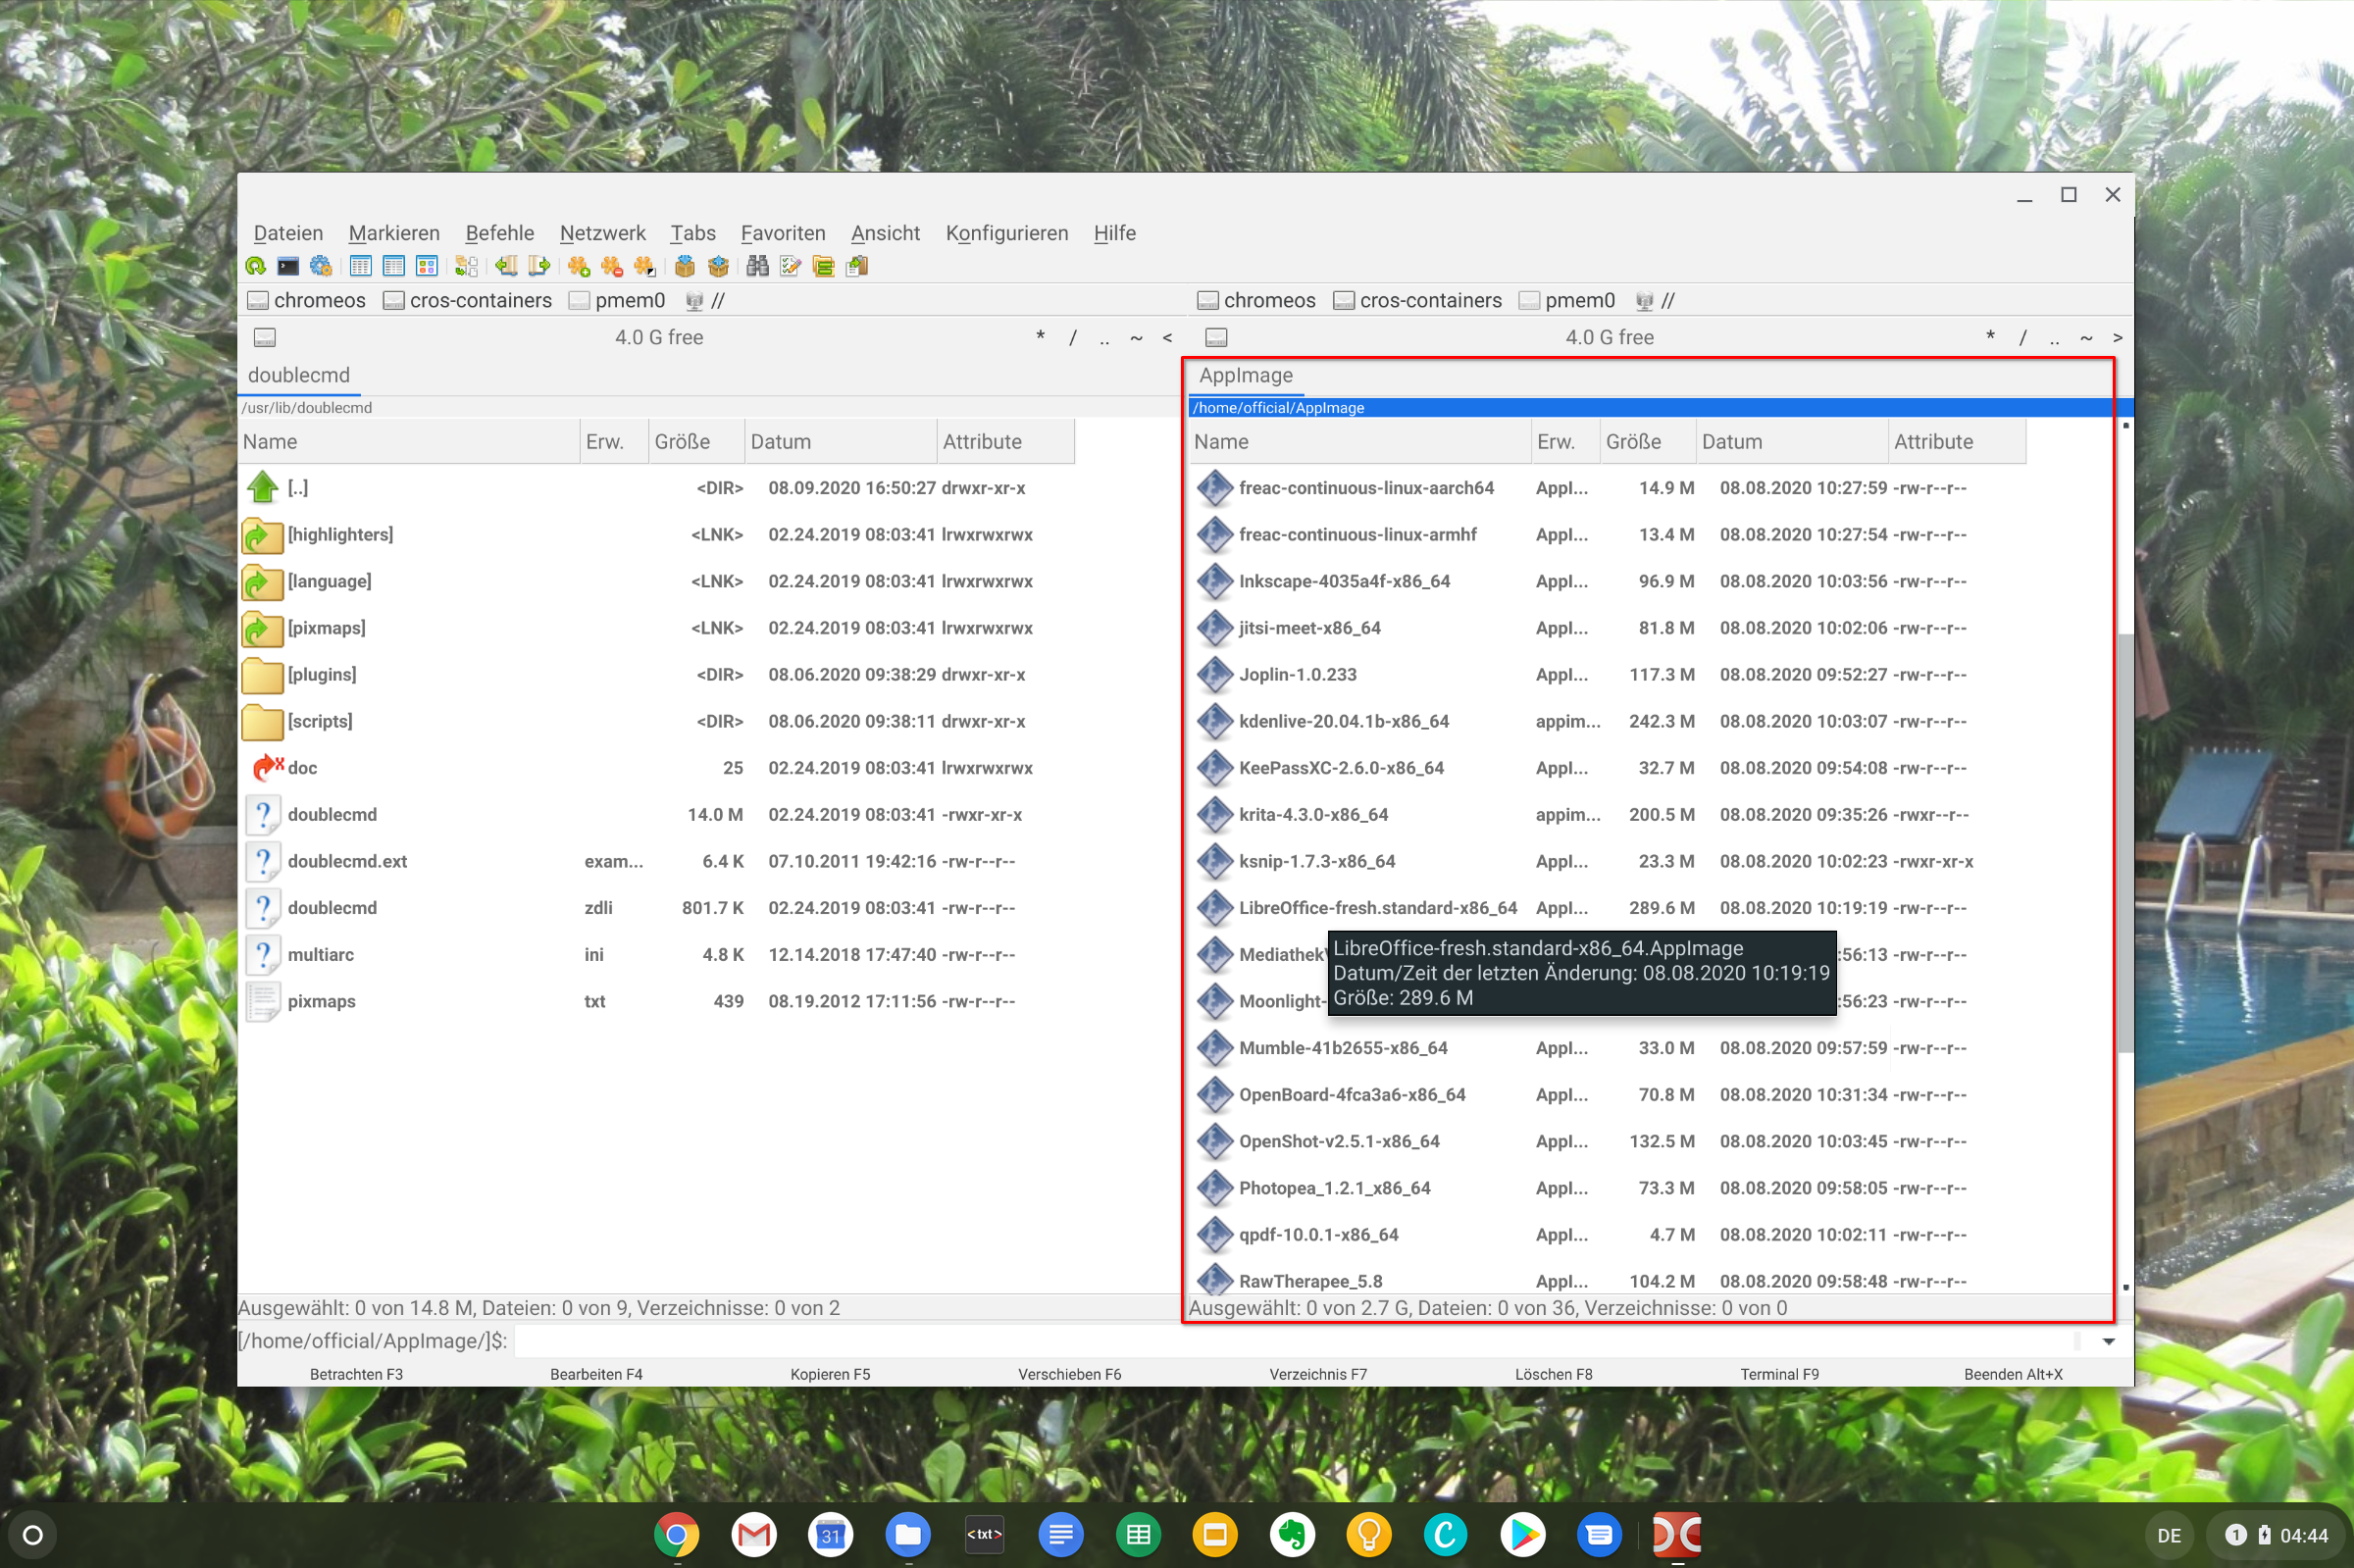Click the left-pointing arrow panel sync icon
This screenshot has width=2354, height=1568.
pyautogui.click(x=506, y=266)
